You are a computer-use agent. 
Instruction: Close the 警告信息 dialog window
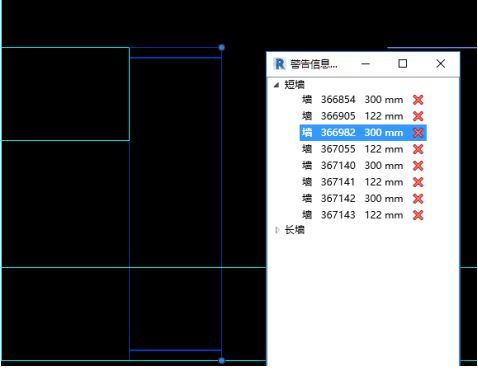pyautogui.click(x=441, y=64)
